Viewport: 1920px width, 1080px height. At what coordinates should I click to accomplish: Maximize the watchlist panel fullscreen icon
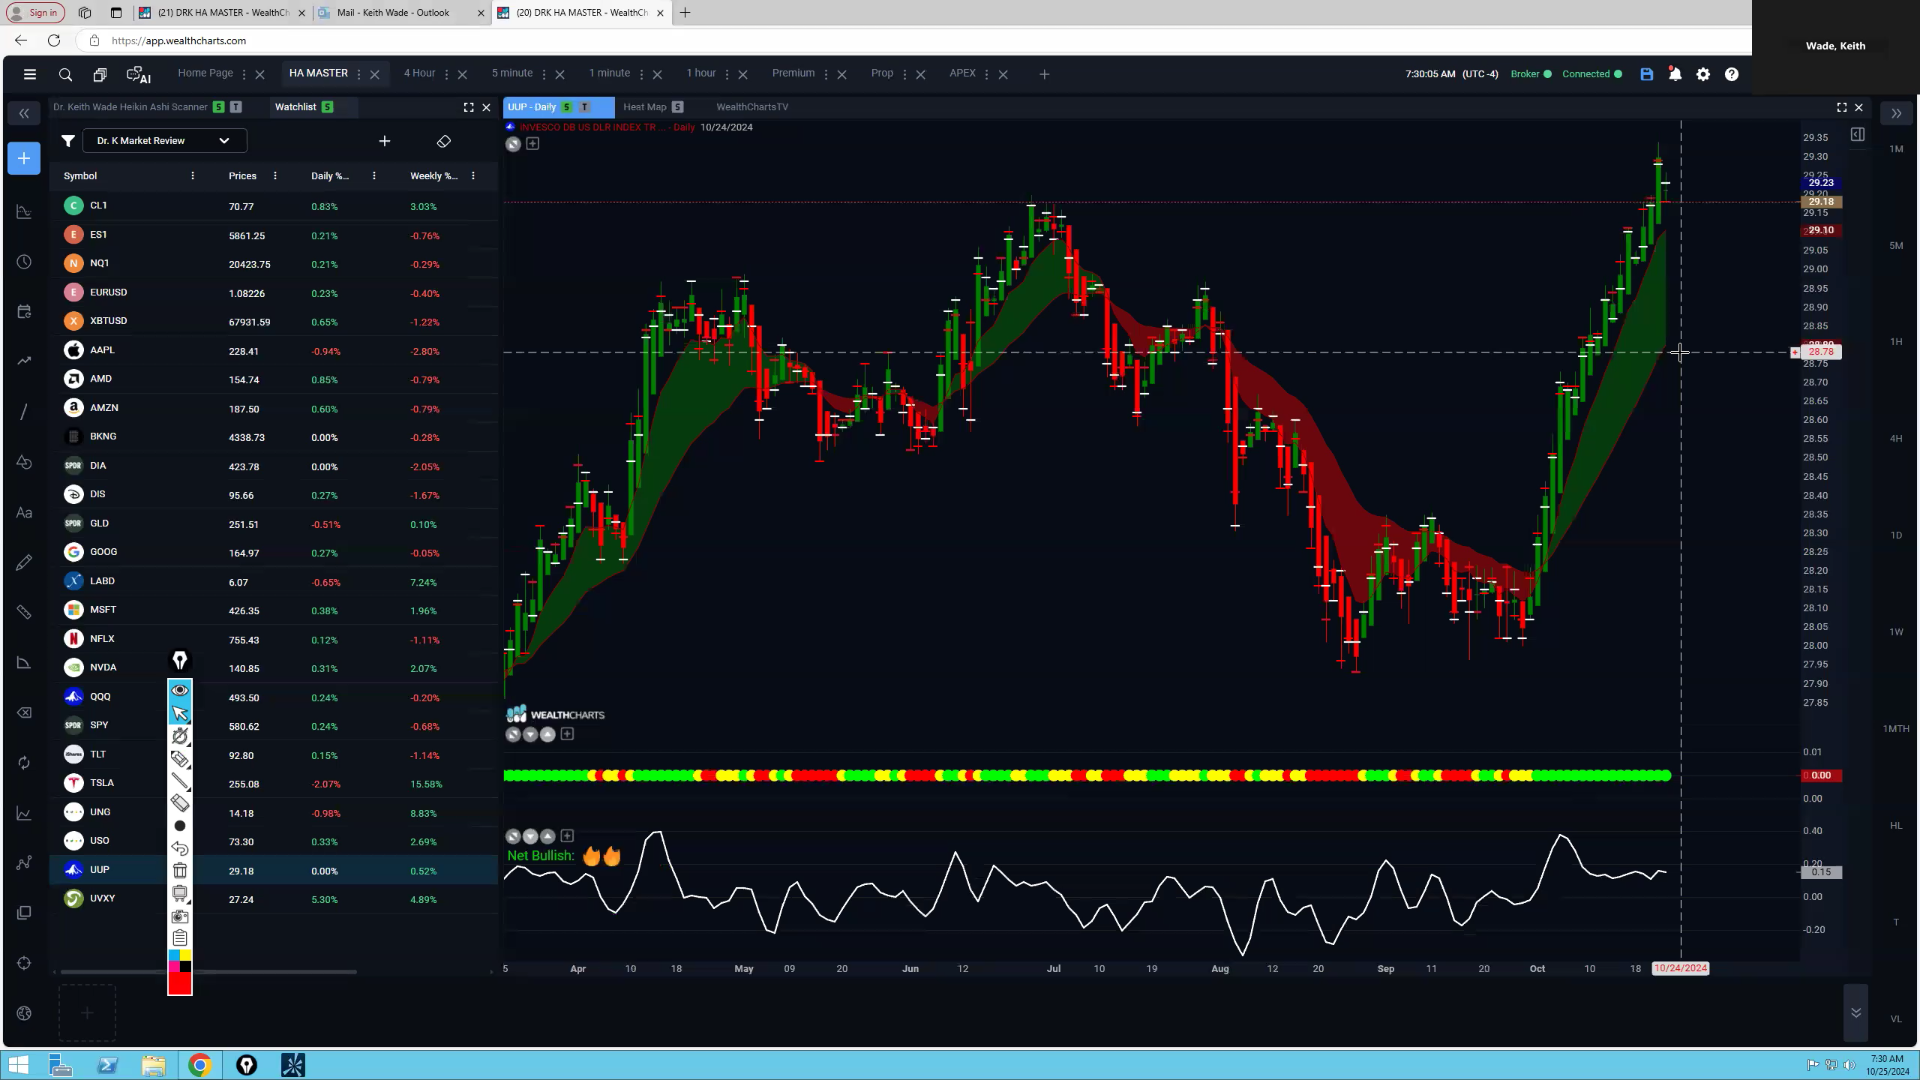(468, 107)
